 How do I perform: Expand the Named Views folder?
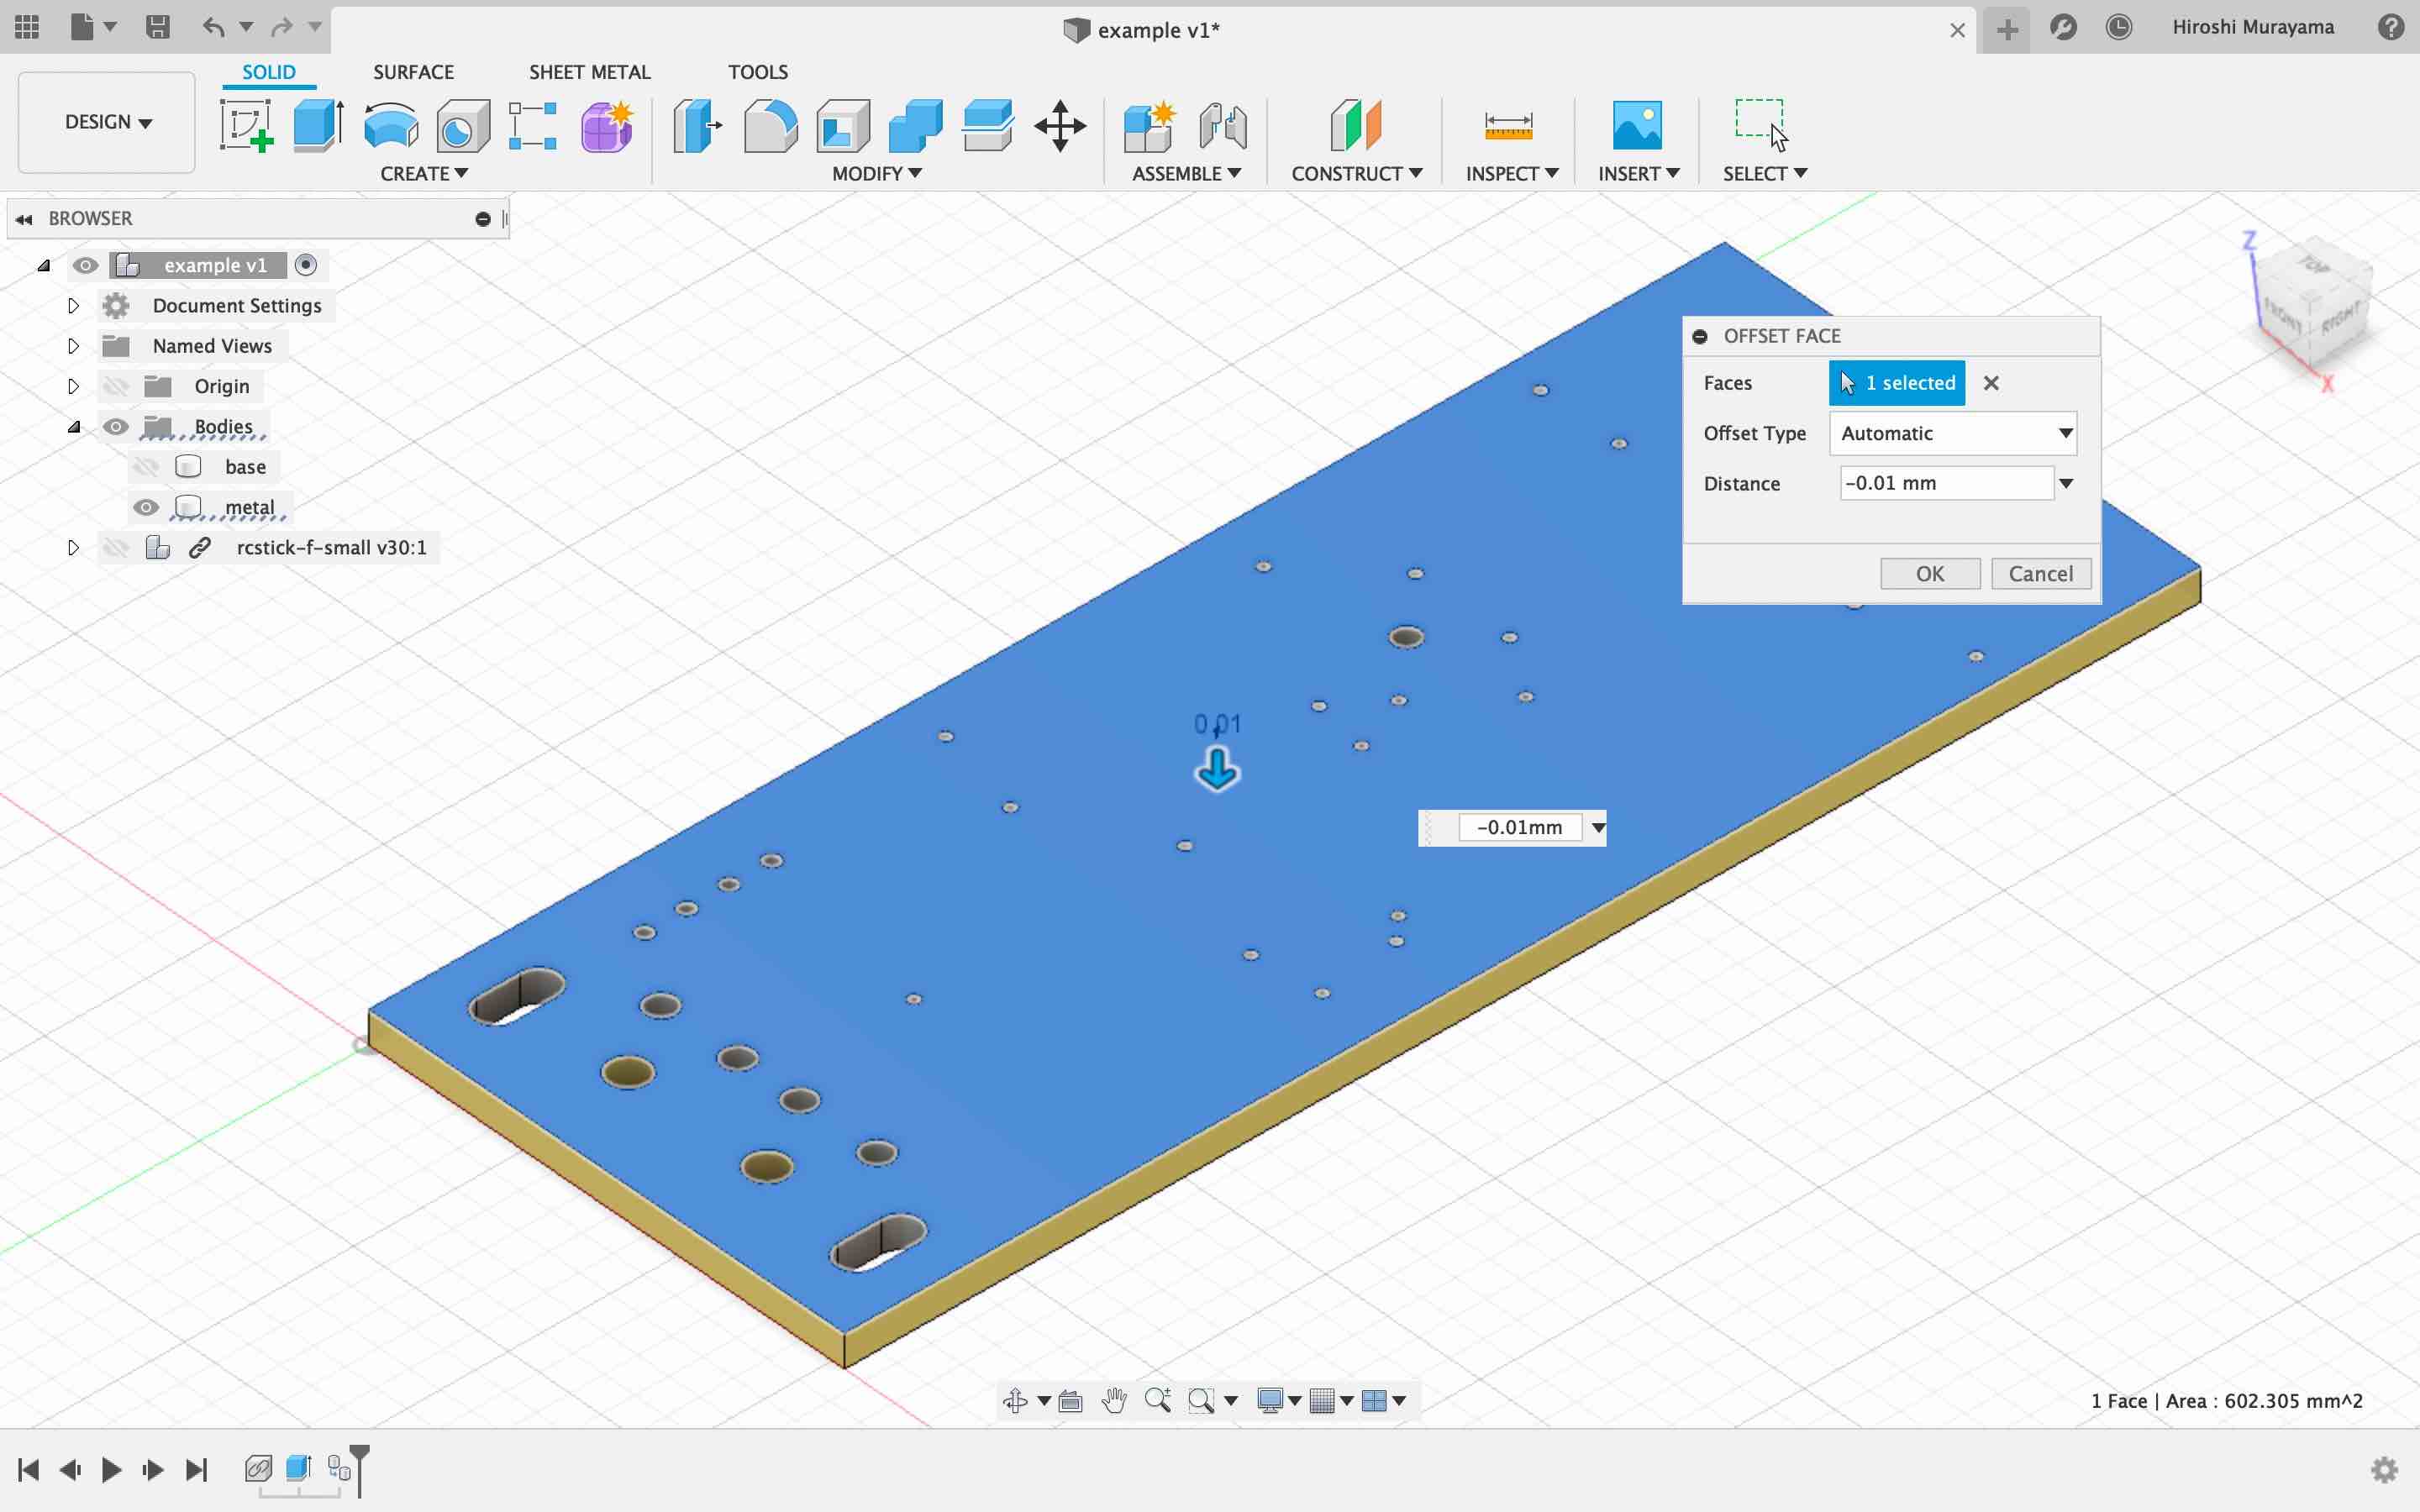pyautogui.click(x=73, y=346)
